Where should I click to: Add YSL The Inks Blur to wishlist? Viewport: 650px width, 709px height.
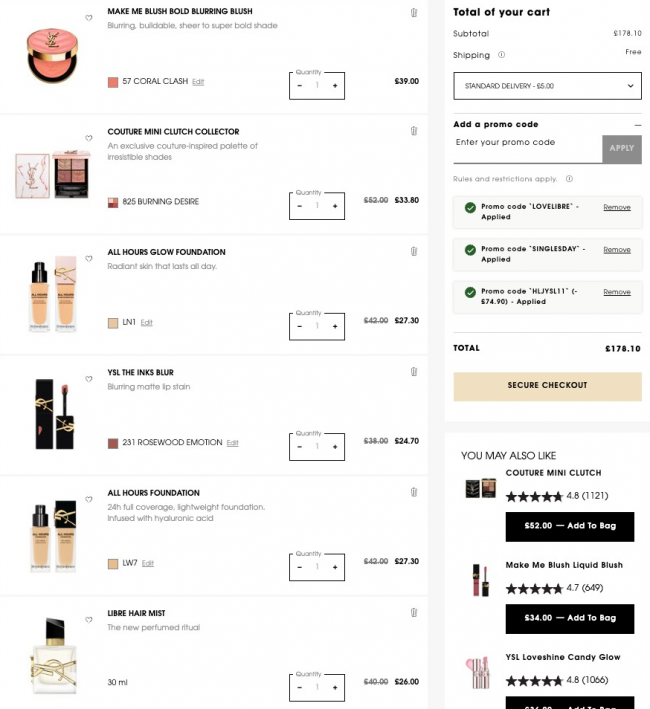pos(89,379)
